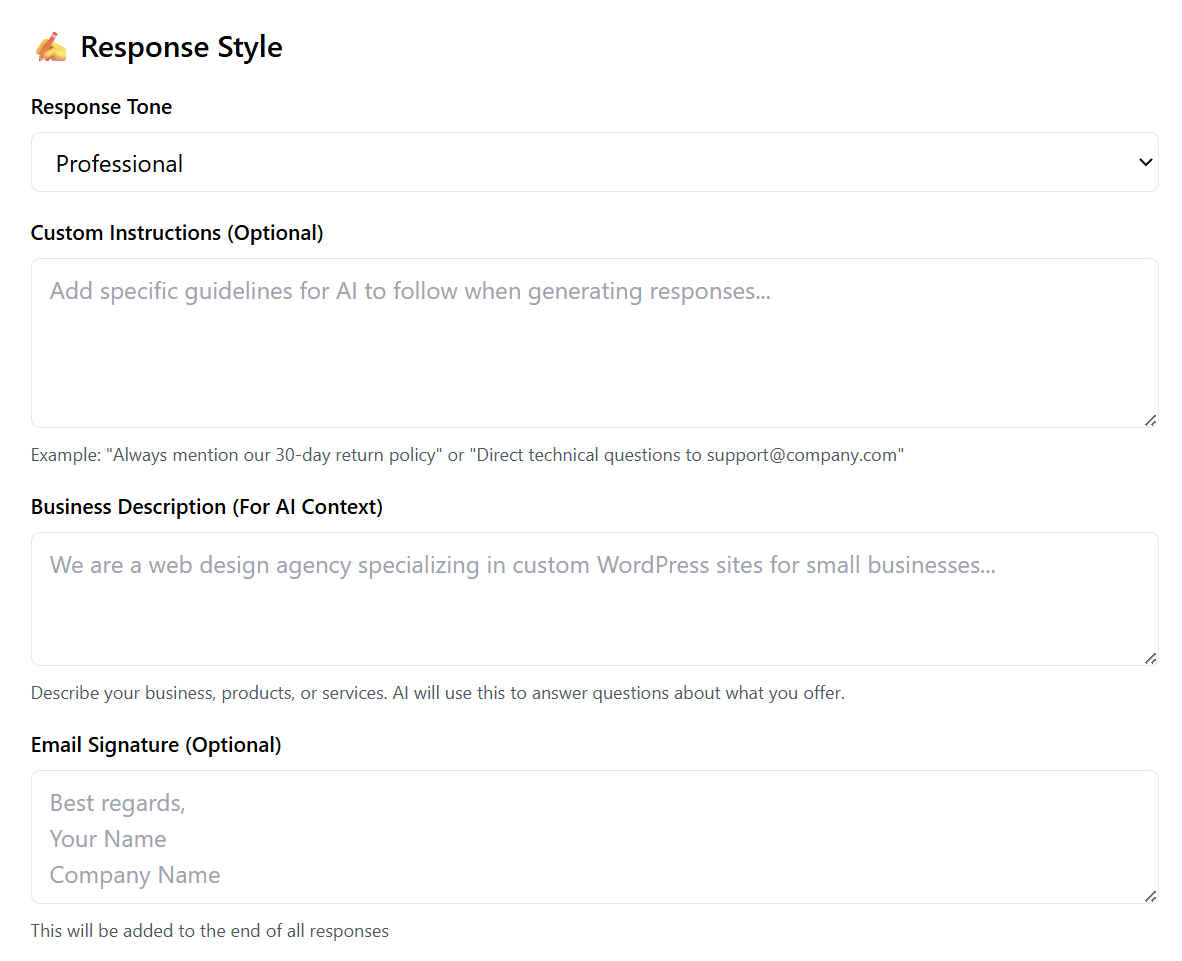Image resolution: width=1182 pixels, height=961 pixels.
Task: Focus the Email Signature text area
Action: (x=594, y=838)
